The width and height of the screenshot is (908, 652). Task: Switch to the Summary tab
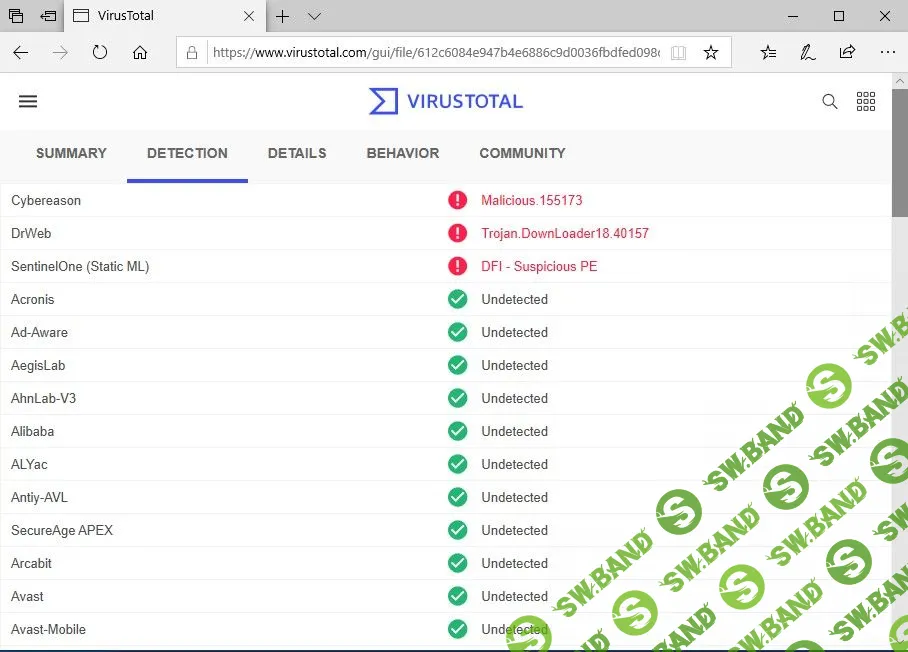pyautogui.click(x=71, y=153)
